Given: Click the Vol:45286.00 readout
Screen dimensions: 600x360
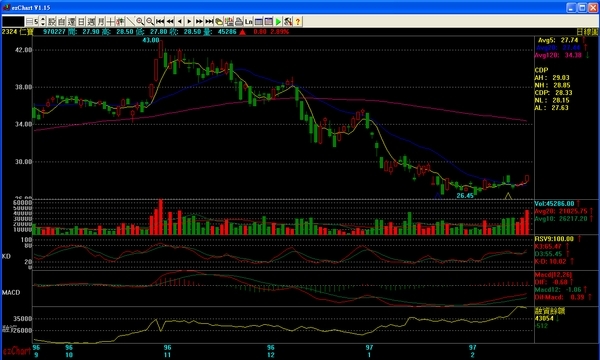Looking at the screenshot, I should click(x=554, y=204).
